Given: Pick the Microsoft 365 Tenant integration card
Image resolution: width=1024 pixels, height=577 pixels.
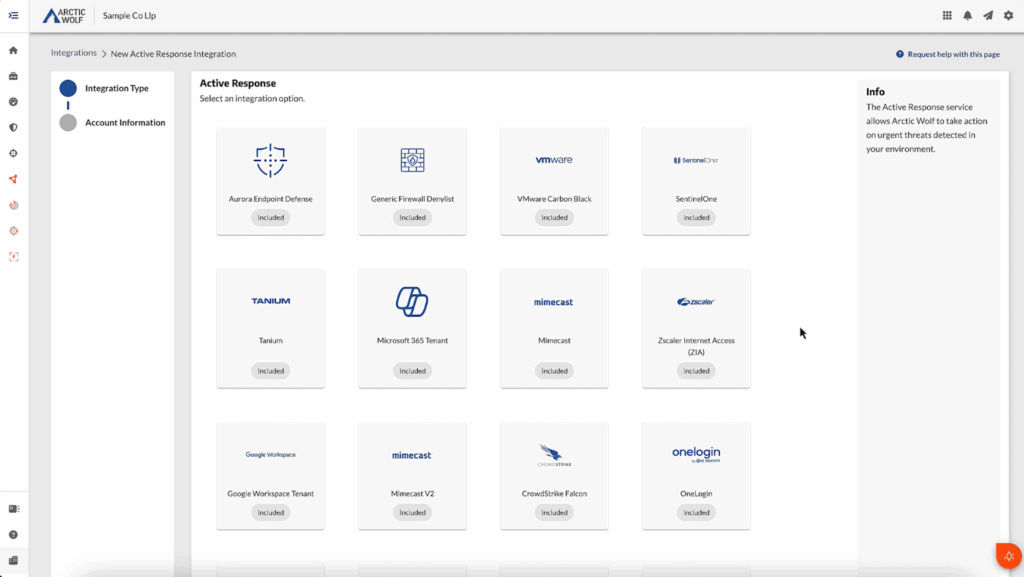Looking at the screenshot, I should 412,328.
